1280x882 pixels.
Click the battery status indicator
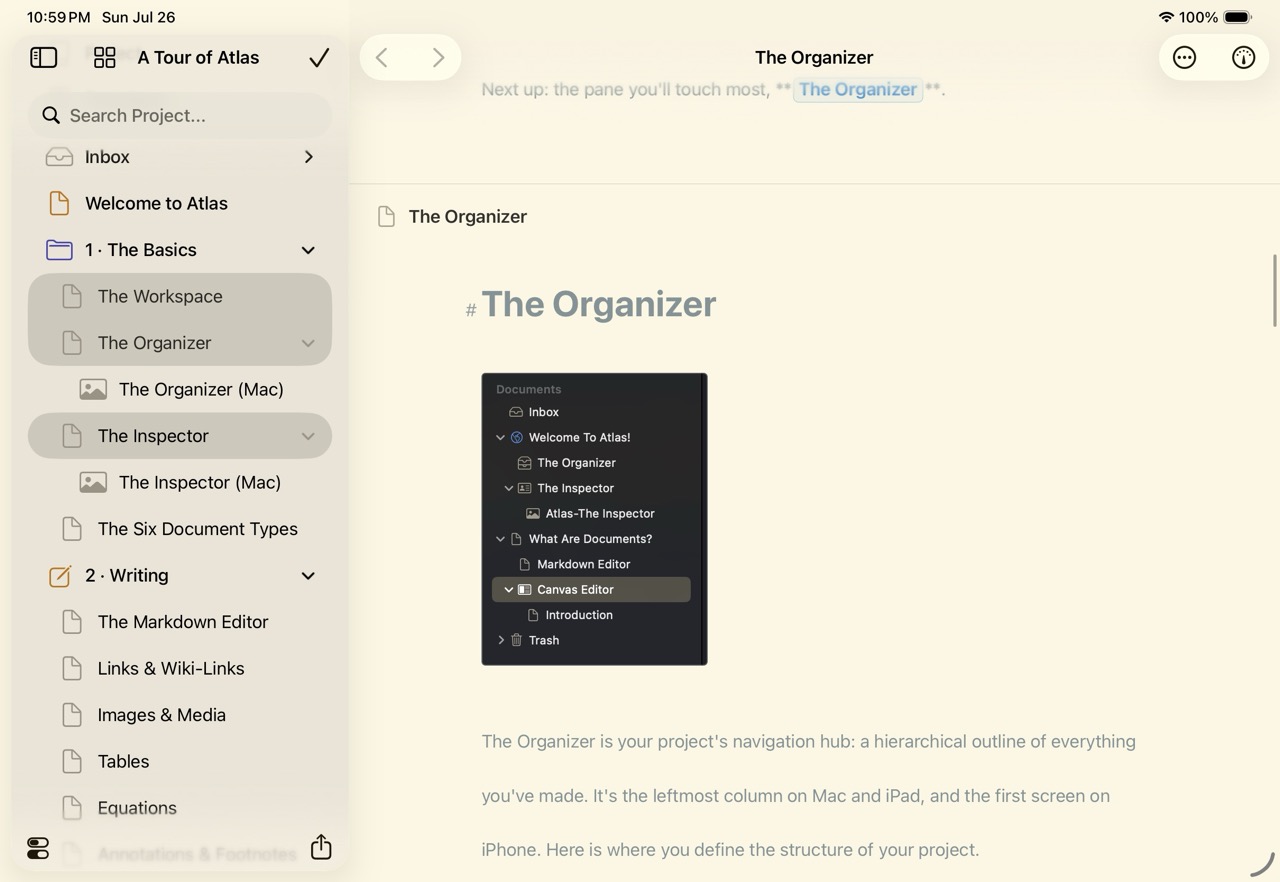[x=1237, y=17]
